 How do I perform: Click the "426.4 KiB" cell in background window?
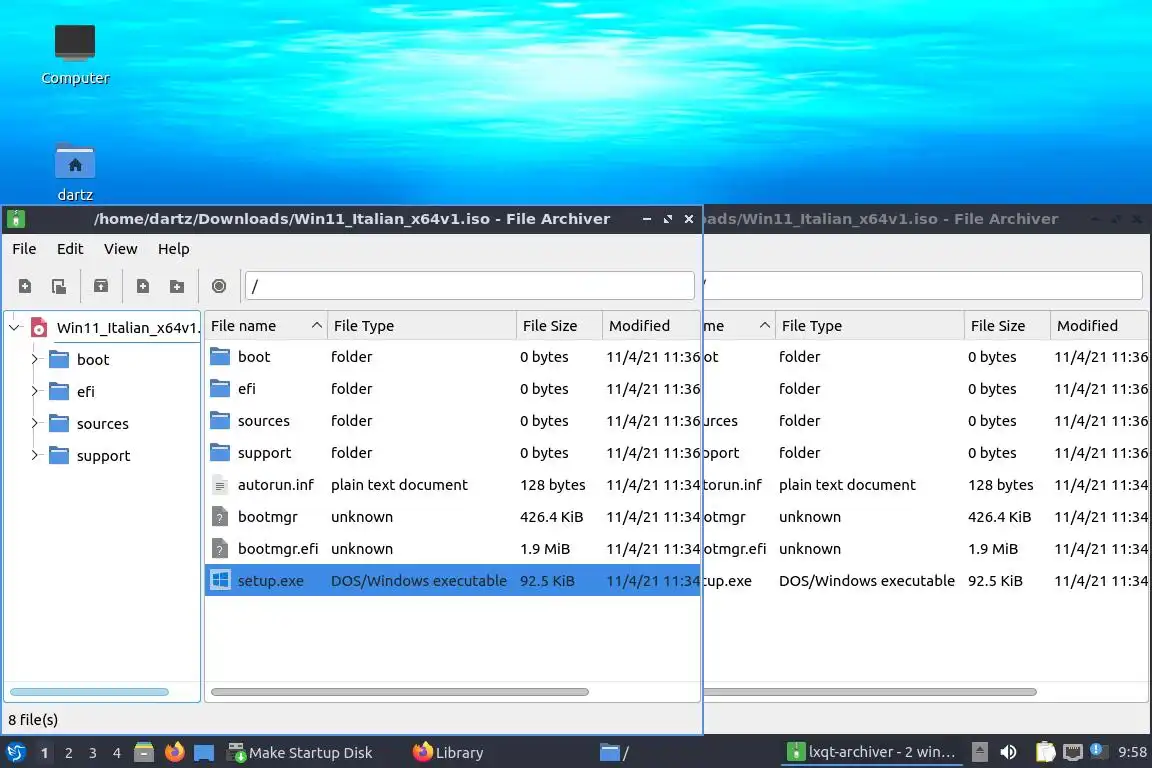pos(999,517)
